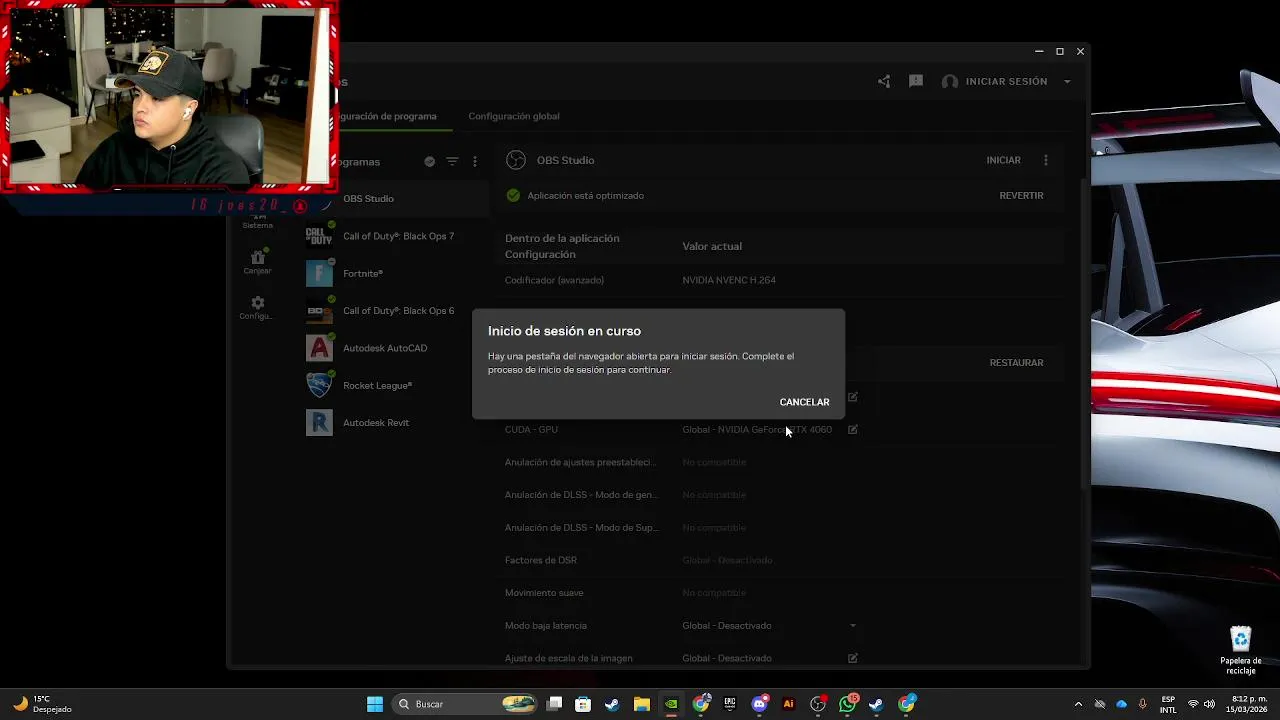Click CANCELAR in the login dialog
The height and width of the screenshot is (720, 1280).
click(x=804, y=402)
